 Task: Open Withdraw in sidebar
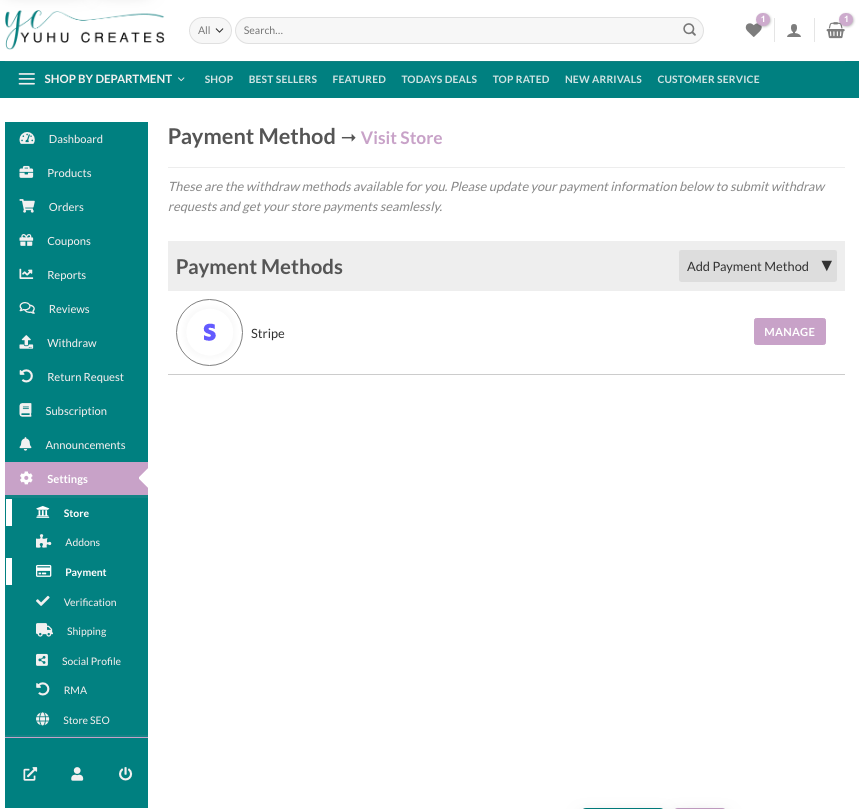coord(72,342)
